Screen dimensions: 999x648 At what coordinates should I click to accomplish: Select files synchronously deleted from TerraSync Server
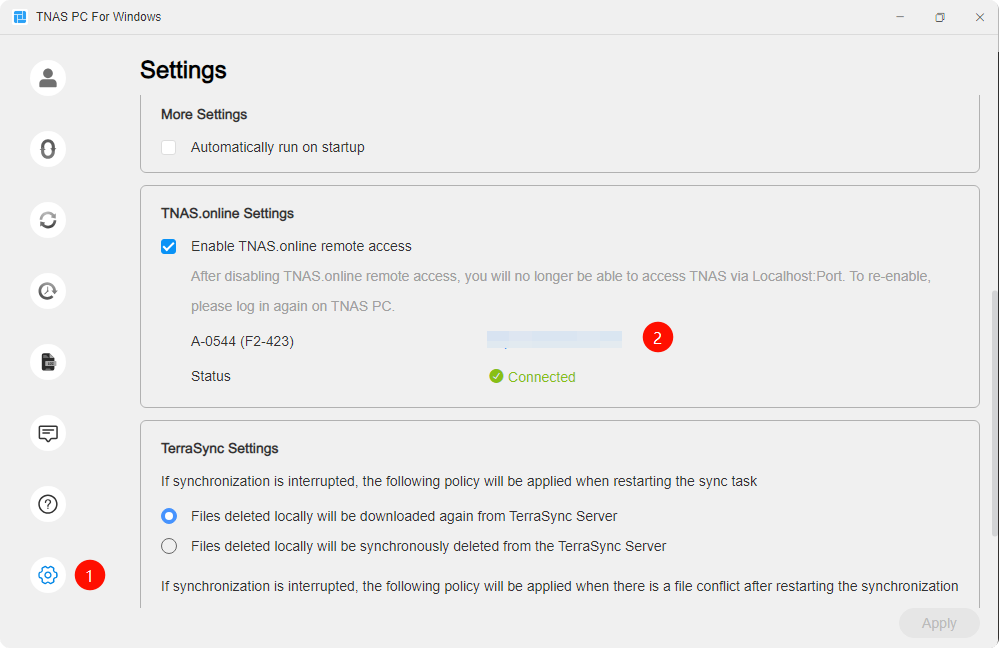[x=169, y=546]
